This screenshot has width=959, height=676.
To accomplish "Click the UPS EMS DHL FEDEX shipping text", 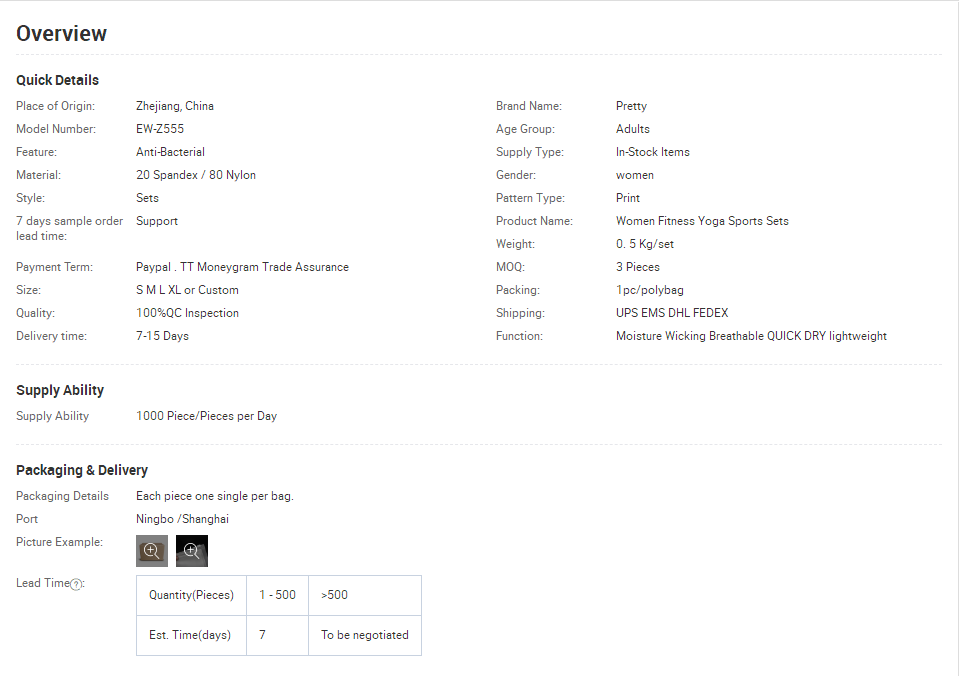I will click(672, 313).
